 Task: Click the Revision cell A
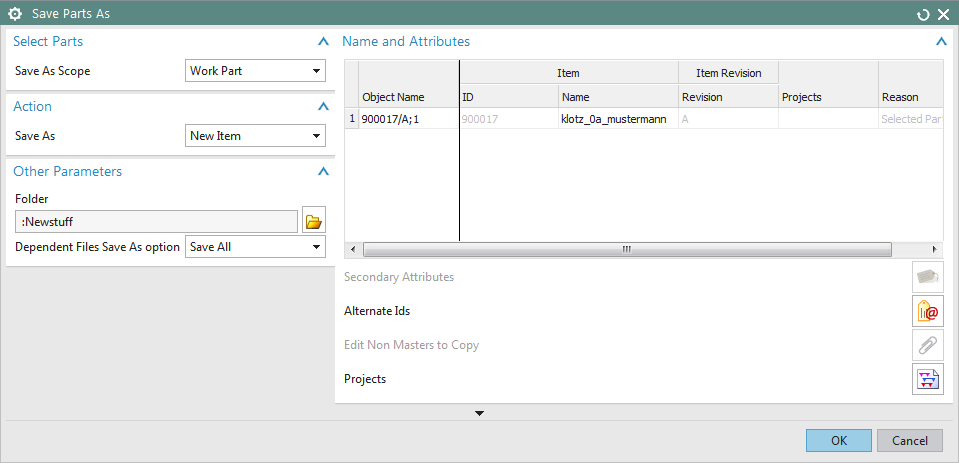[728, 119]
